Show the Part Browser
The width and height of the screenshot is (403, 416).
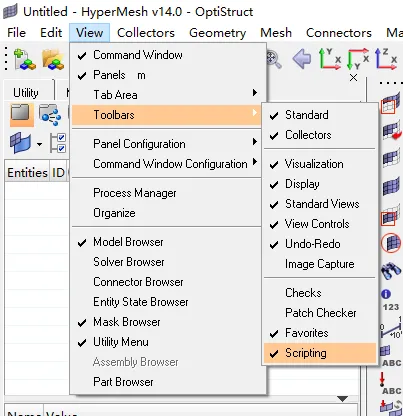[168, 382]
